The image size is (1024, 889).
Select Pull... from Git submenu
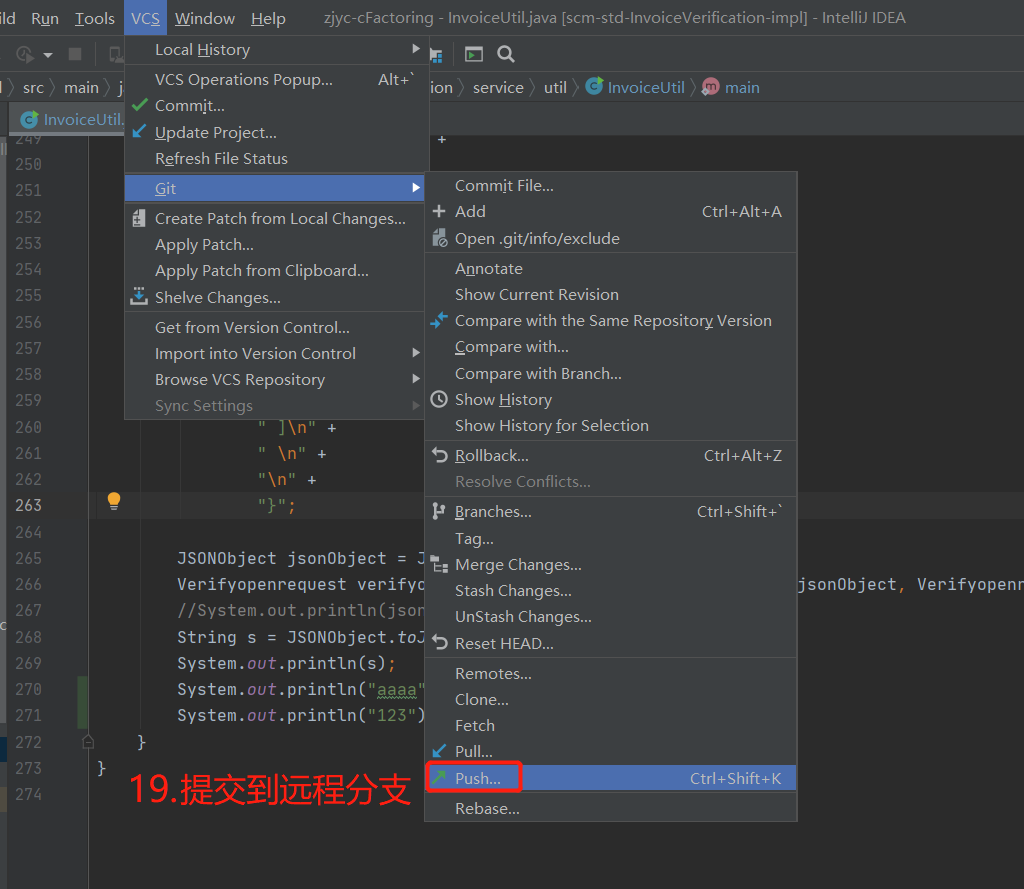611,751
